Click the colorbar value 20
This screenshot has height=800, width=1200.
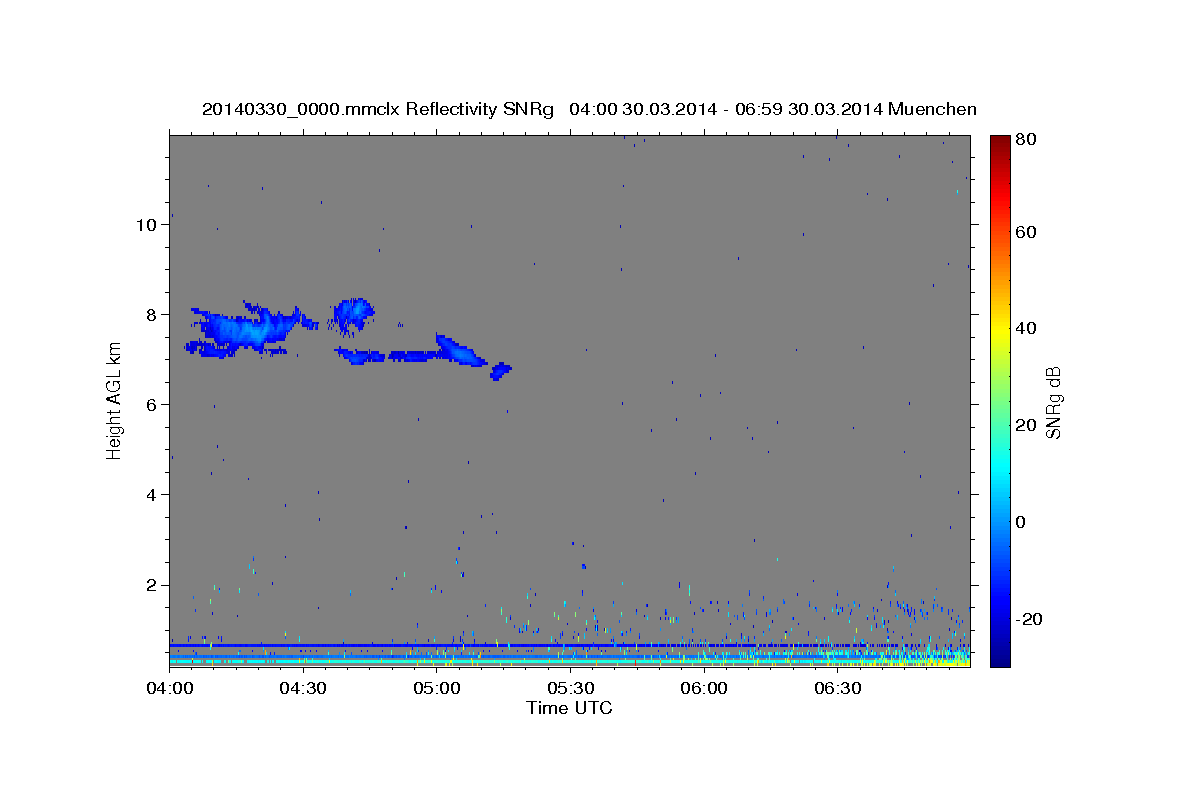[x=1028, y=425]
